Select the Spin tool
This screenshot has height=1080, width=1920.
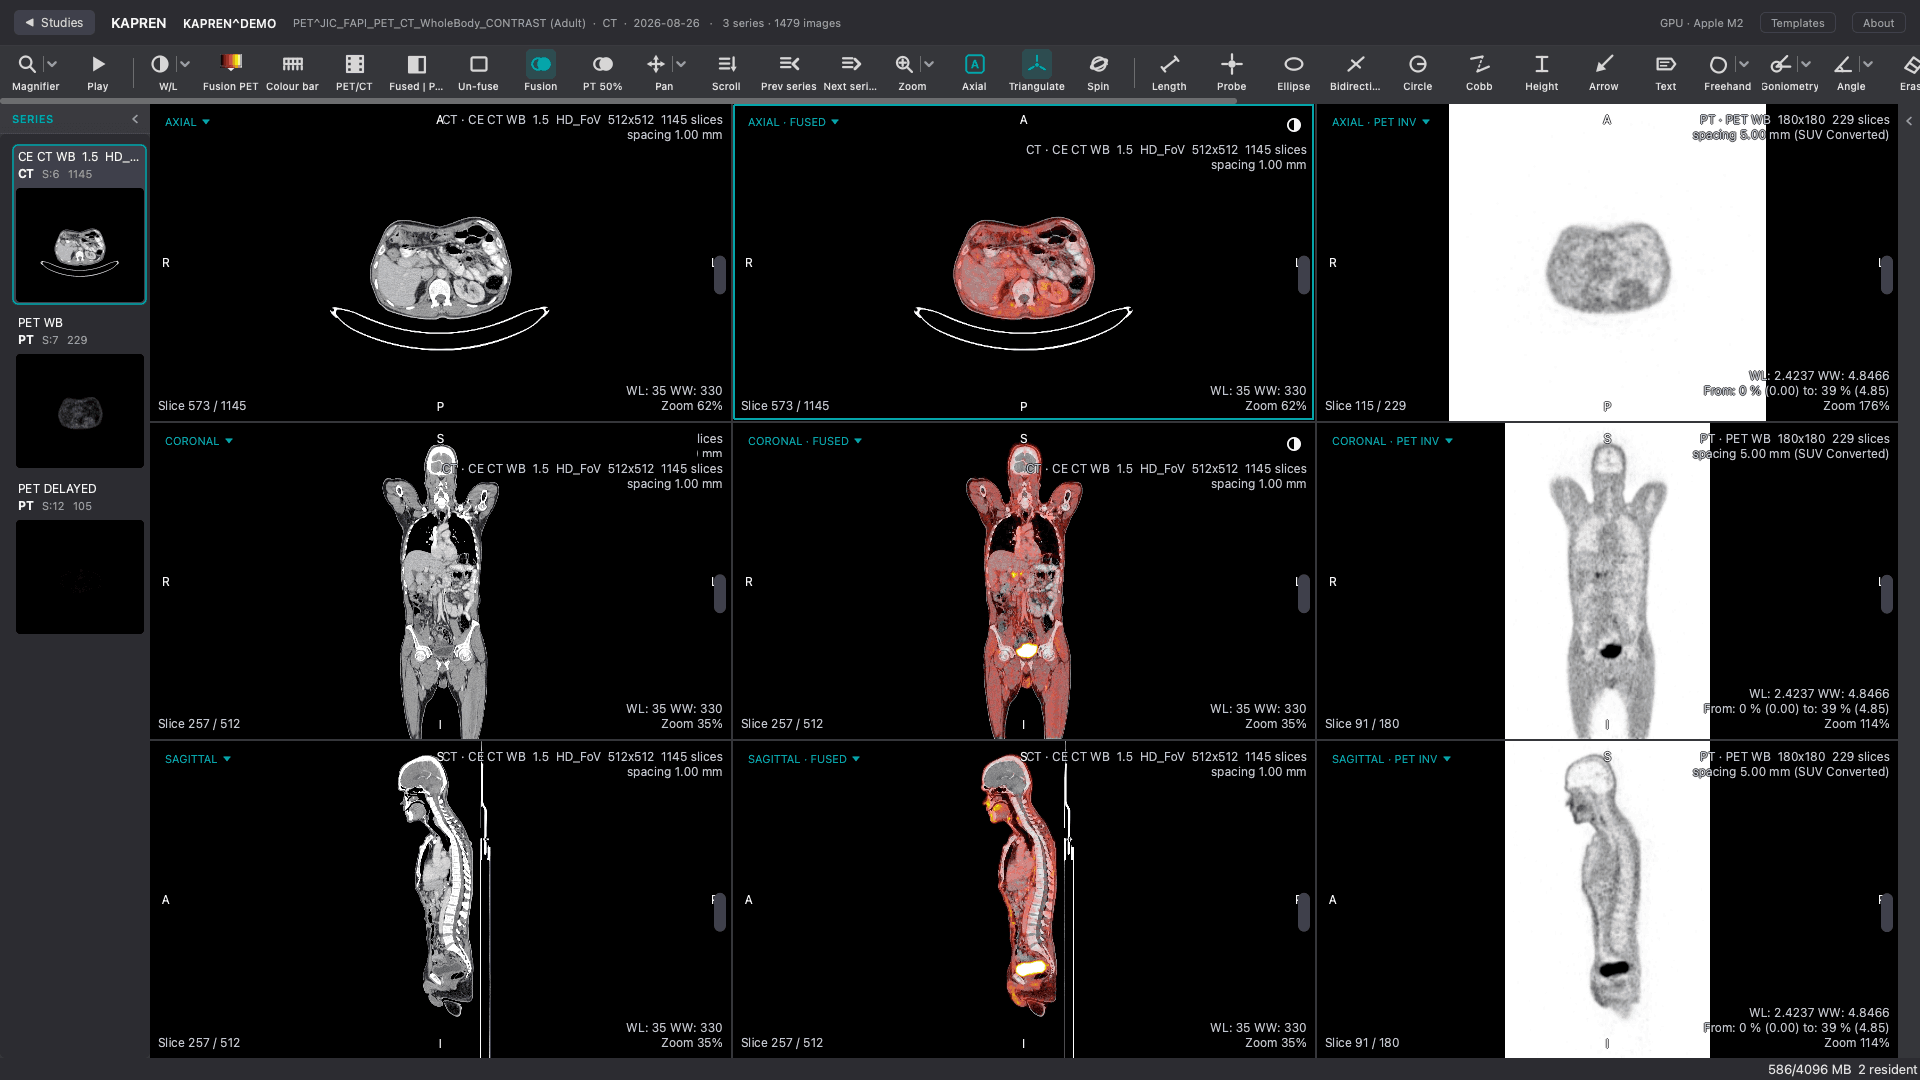coord(1098,72)
